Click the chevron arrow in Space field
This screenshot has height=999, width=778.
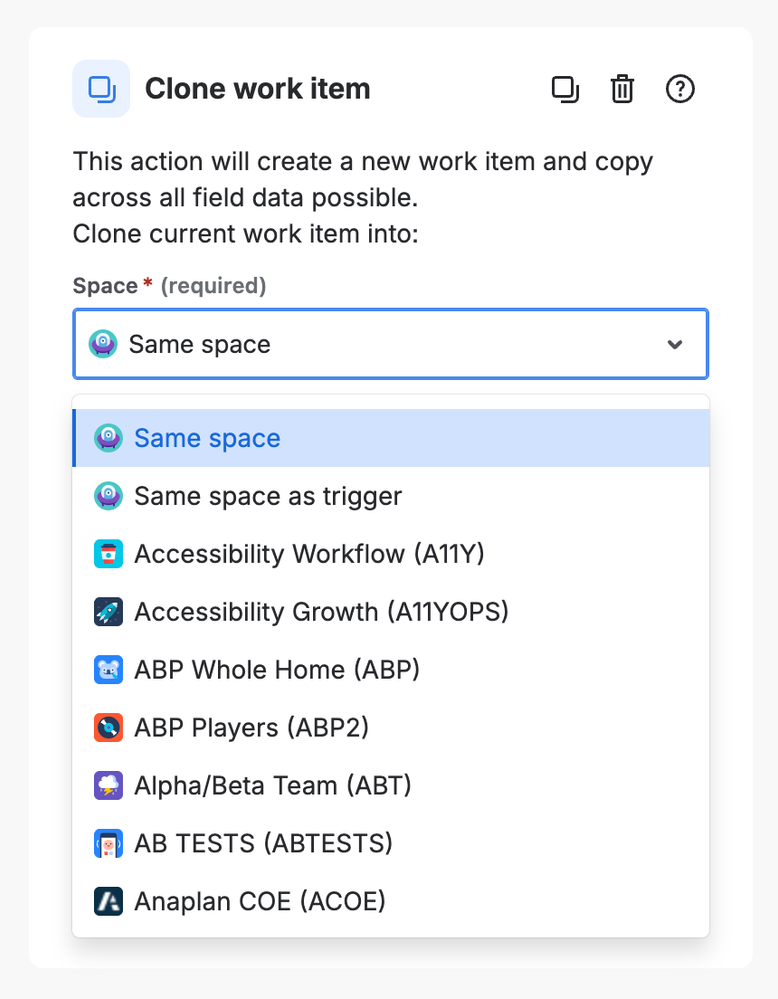[675, 345]
